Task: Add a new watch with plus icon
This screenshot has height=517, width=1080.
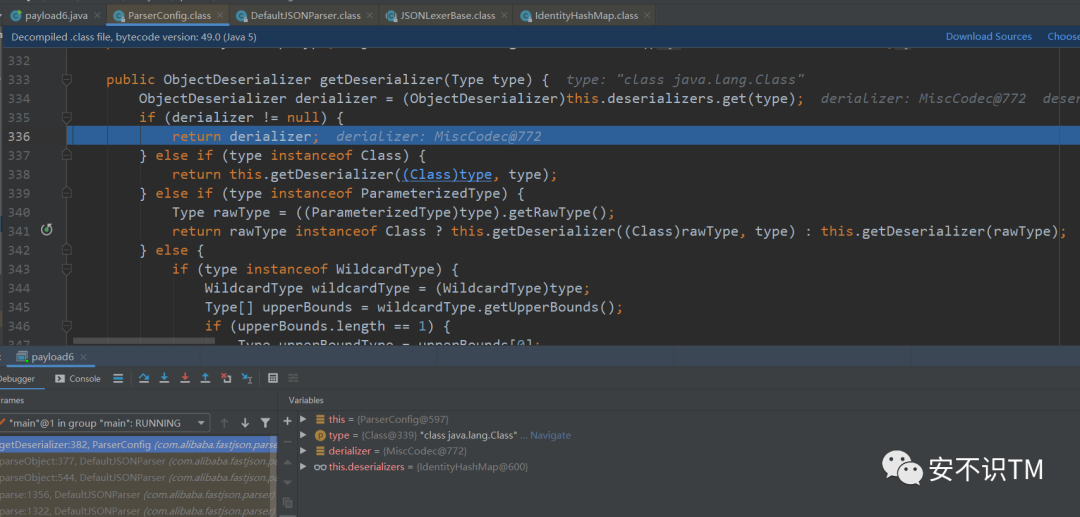Action: click(x=288, y=420)
